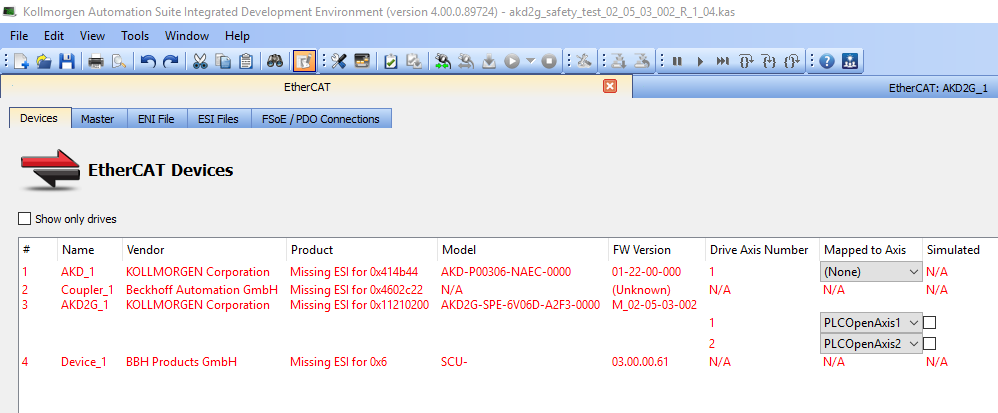Toggle Simulated checkbox for PLCOpenAxis2

[930, 344]
